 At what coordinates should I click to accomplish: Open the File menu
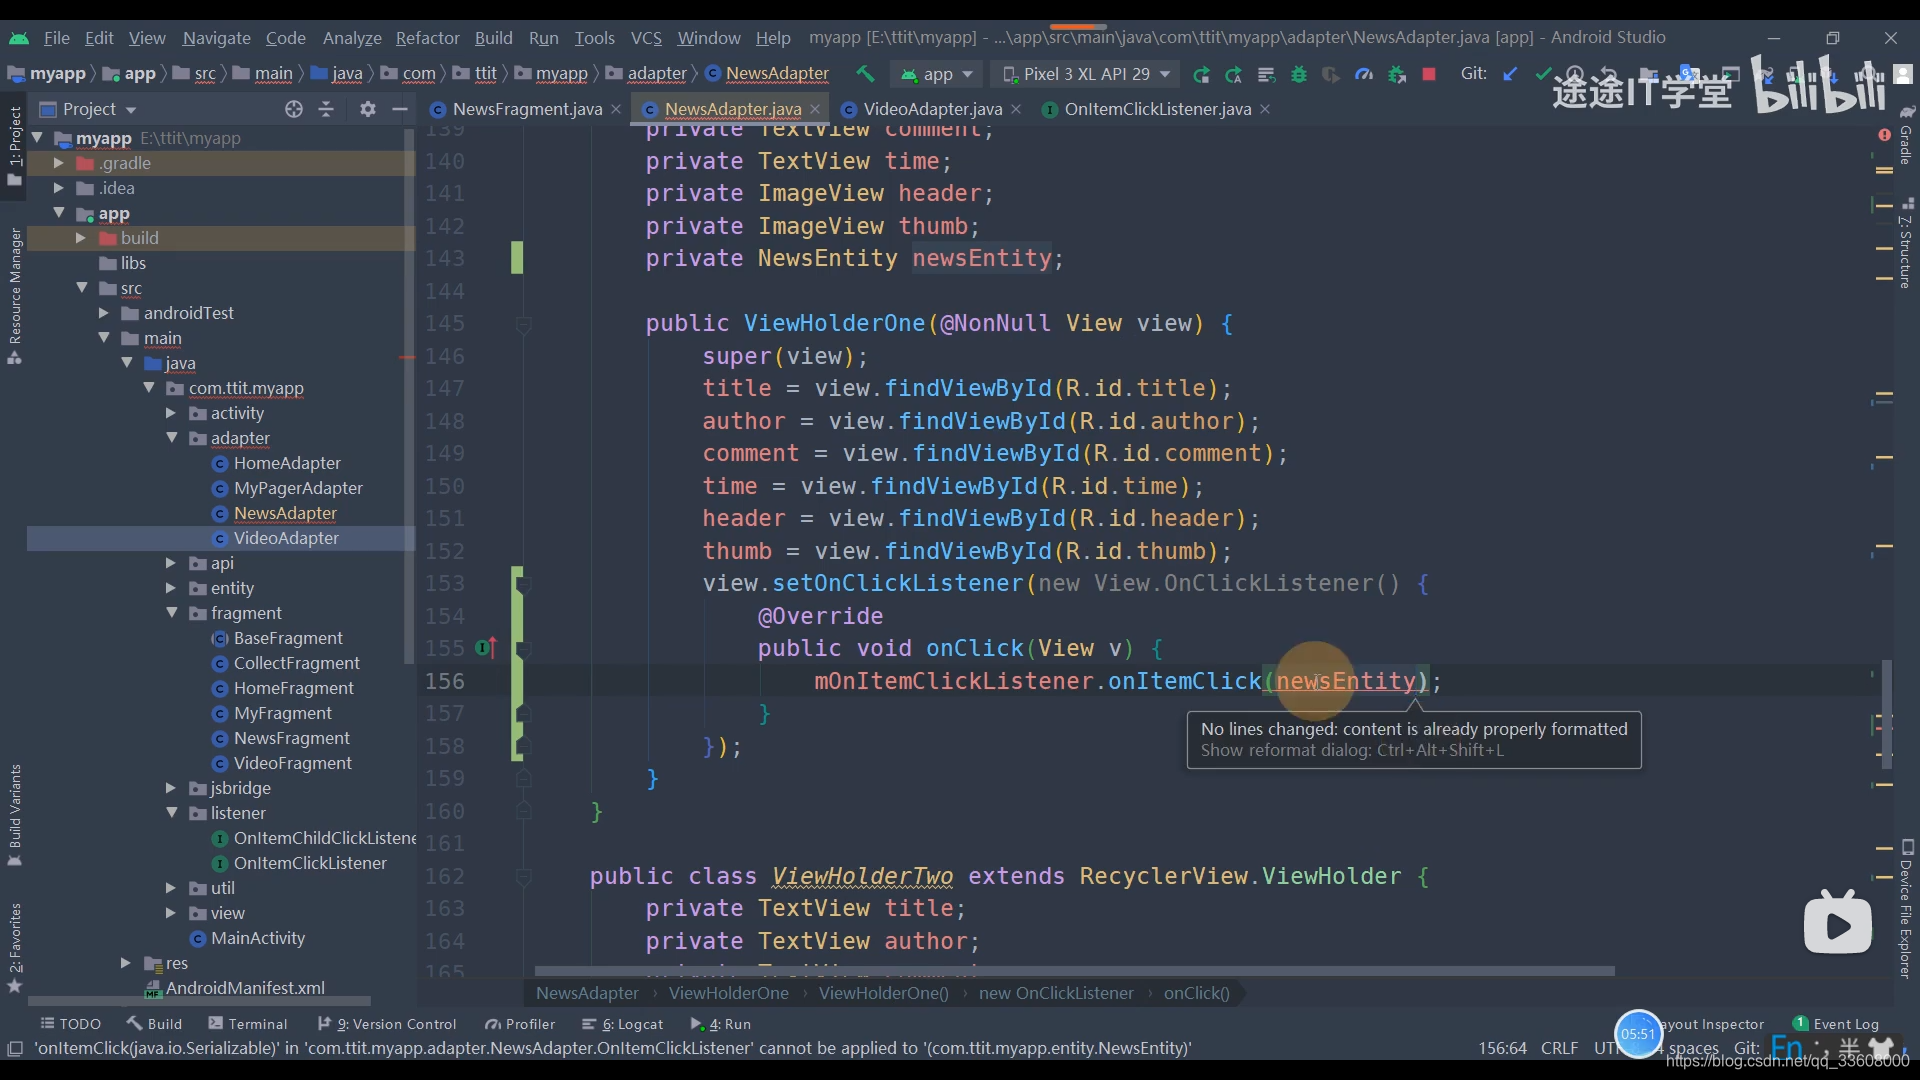[57, 38]
